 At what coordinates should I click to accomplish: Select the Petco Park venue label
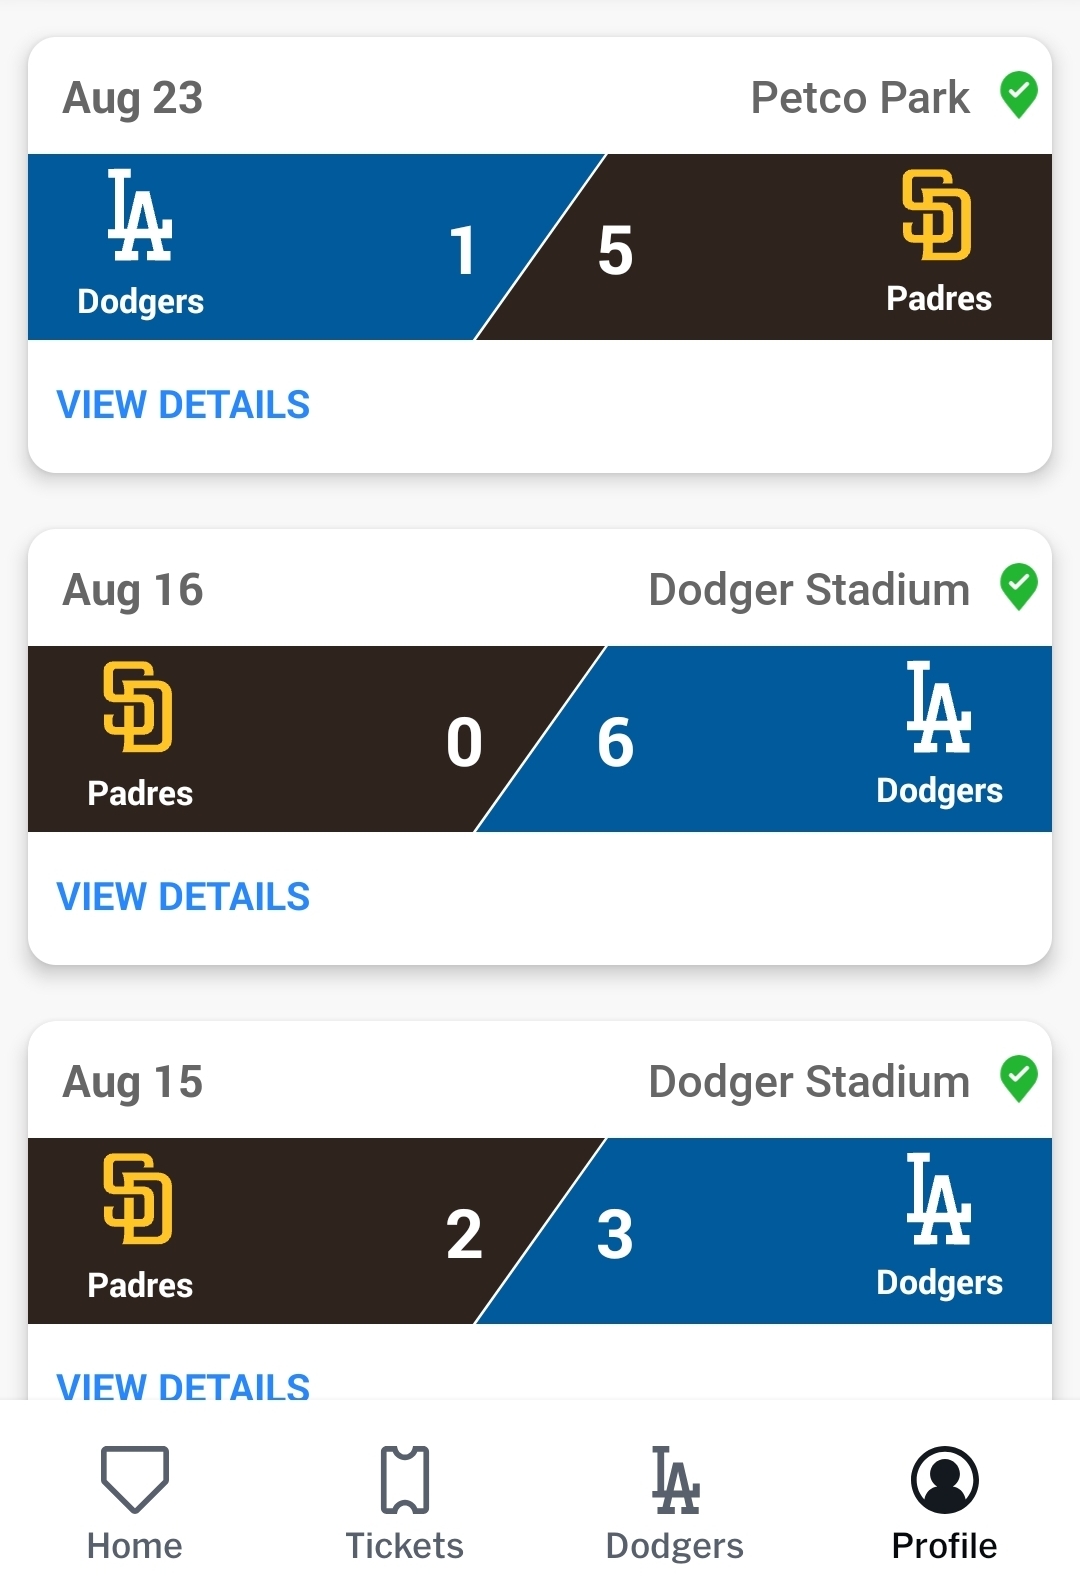(860, 98)
